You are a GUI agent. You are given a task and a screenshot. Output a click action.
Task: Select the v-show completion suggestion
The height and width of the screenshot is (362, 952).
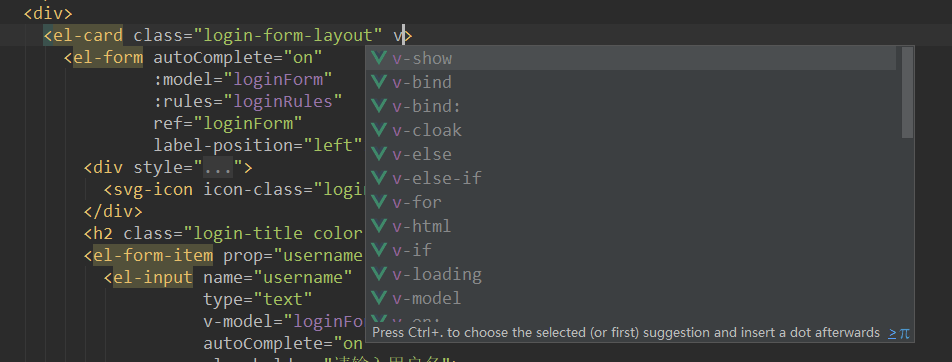pyautogui.click(x=633, y=58)
